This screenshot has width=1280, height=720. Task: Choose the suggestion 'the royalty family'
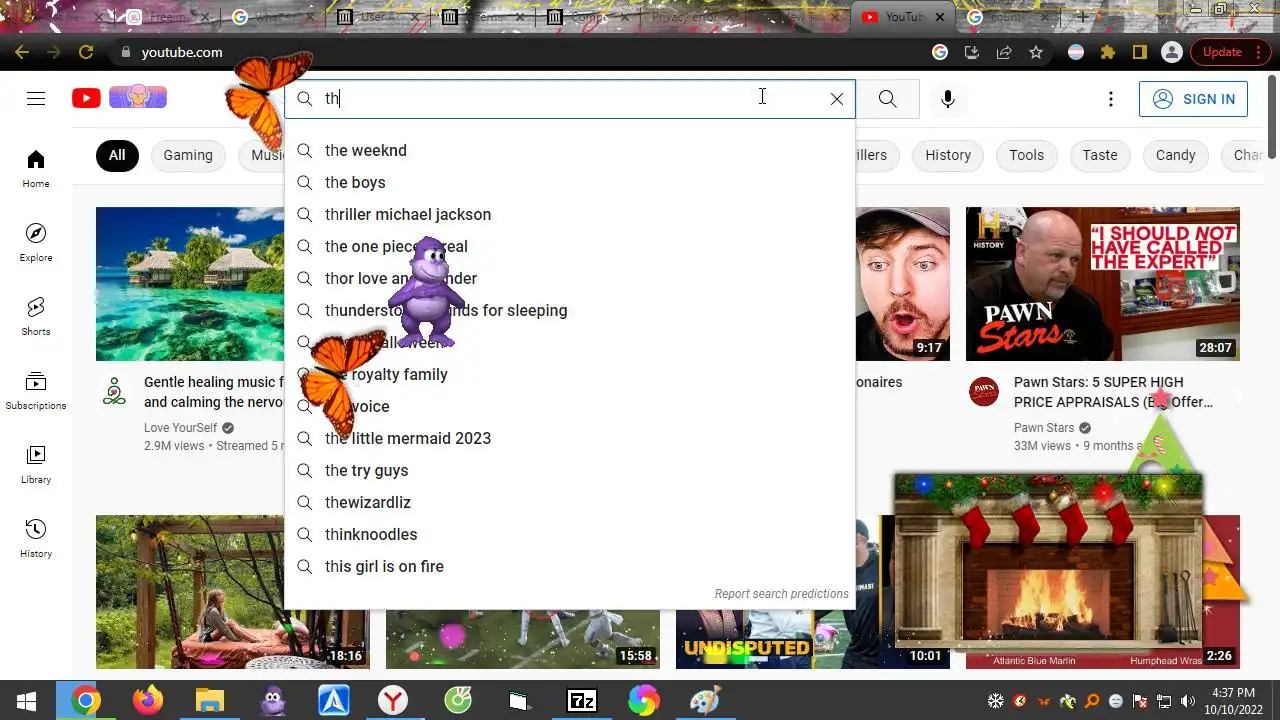click(570, 374)
